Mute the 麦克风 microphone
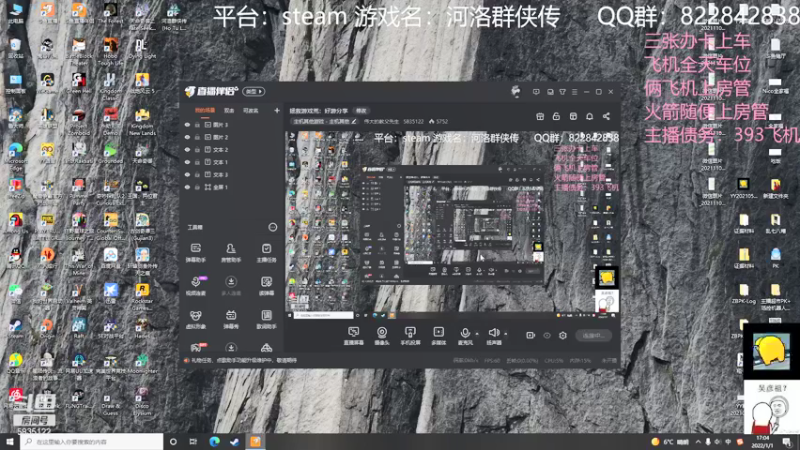This screenshot has width=800, height=450. point(465,336)
